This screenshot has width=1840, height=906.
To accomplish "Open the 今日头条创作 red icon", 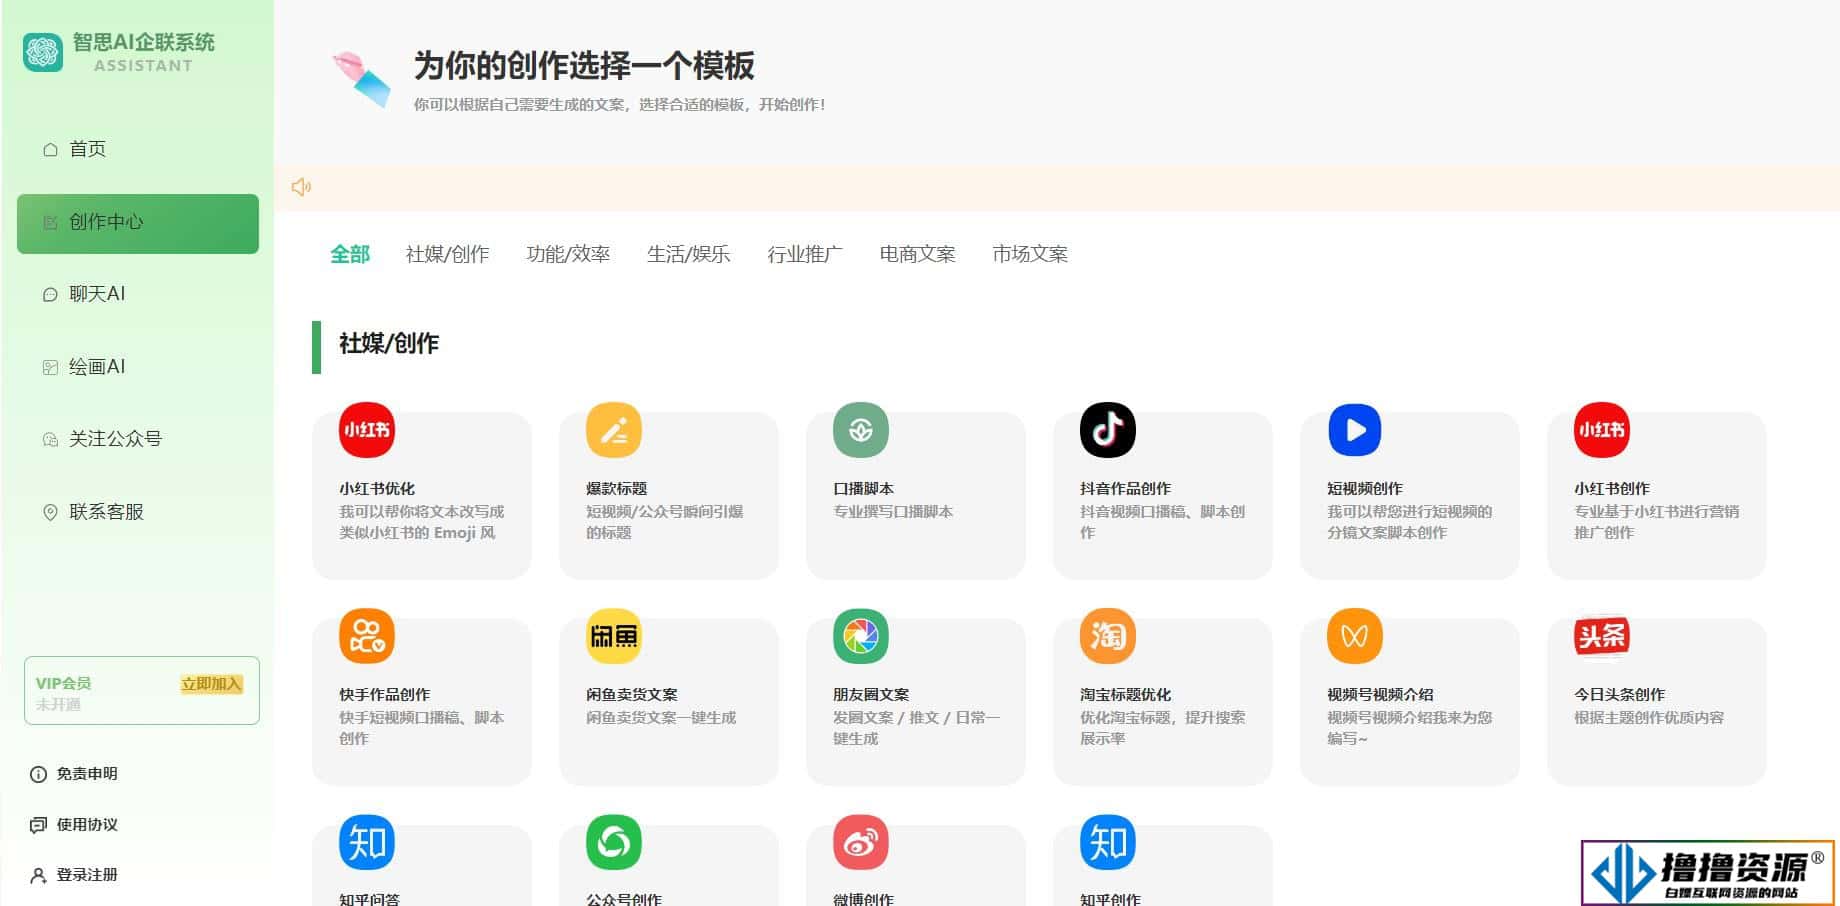I will (1602, 636).
